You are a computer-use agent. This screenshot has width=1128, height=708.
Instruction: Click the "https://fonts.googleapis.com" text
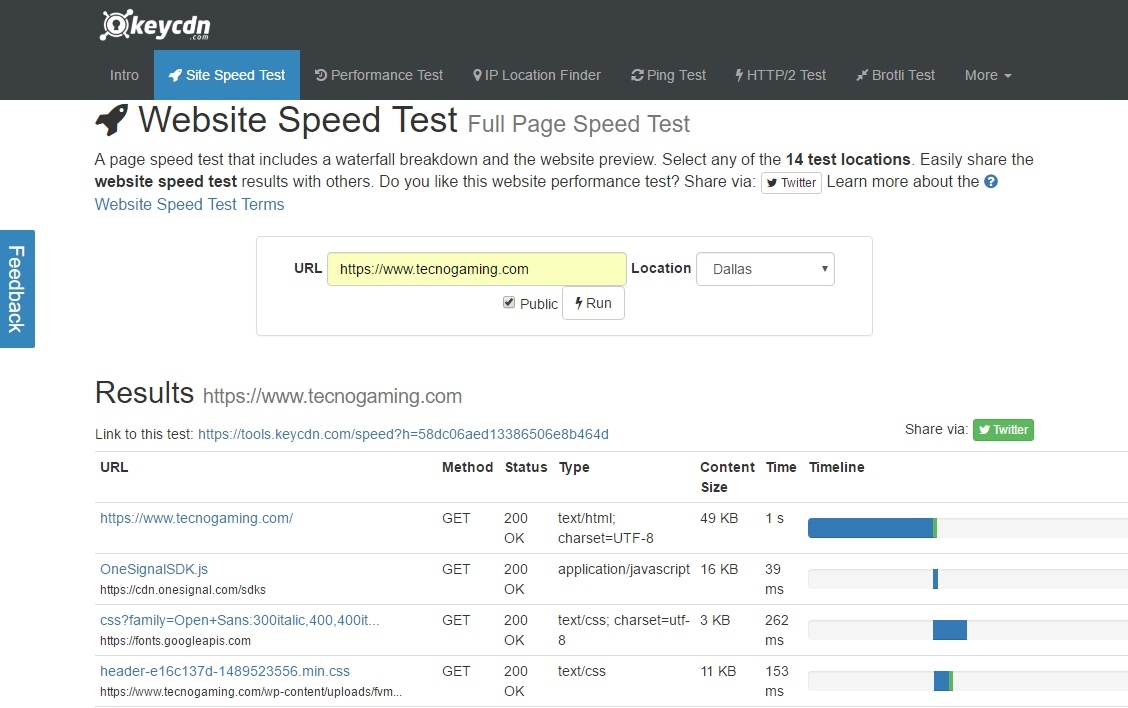pyautogui.click(x=176, y=641)
